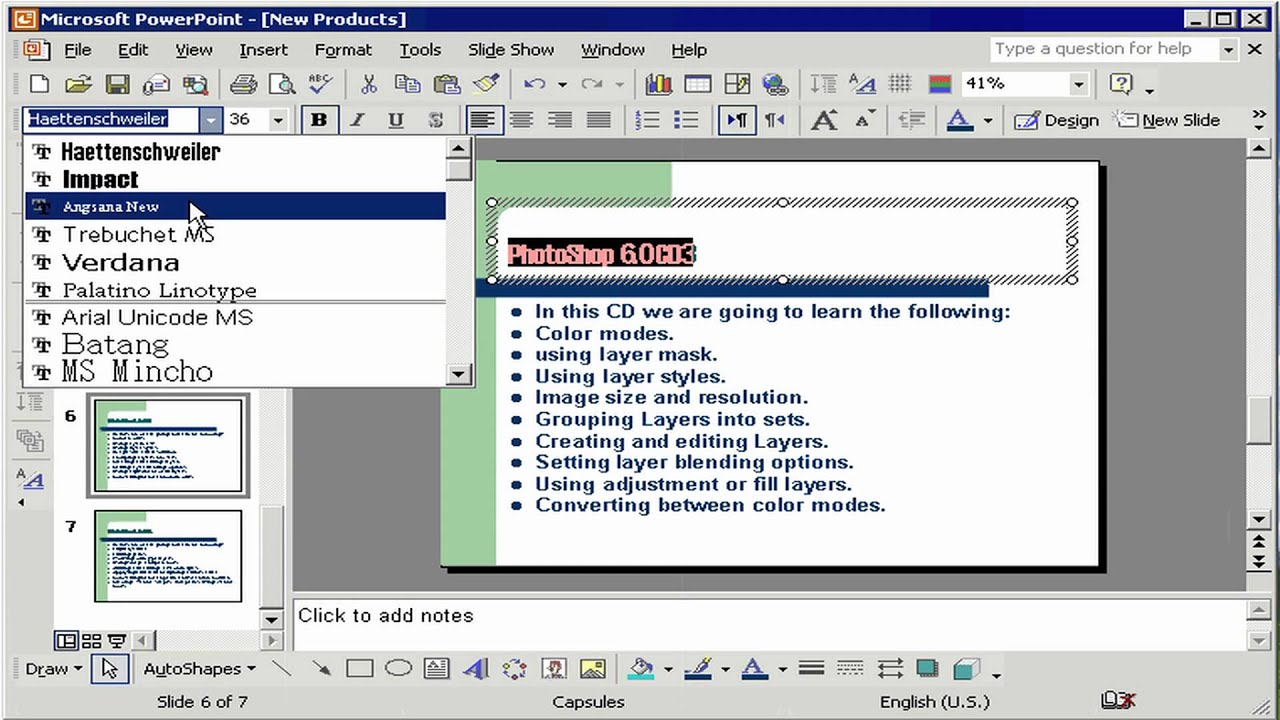Toggle text Shadow formatting
This screenshot has width=1280, height=720.
[x=435, y=120]
